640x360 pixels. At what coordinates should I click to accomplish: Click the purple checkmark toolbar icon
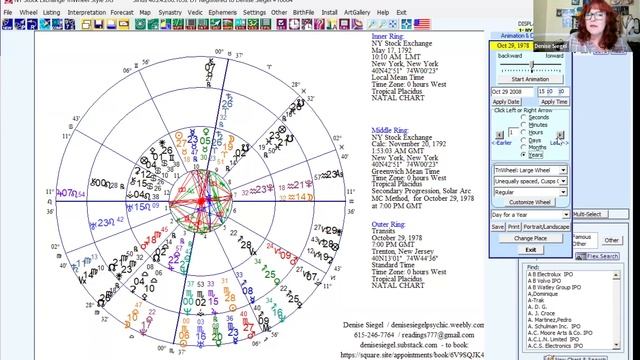(282, 24)
